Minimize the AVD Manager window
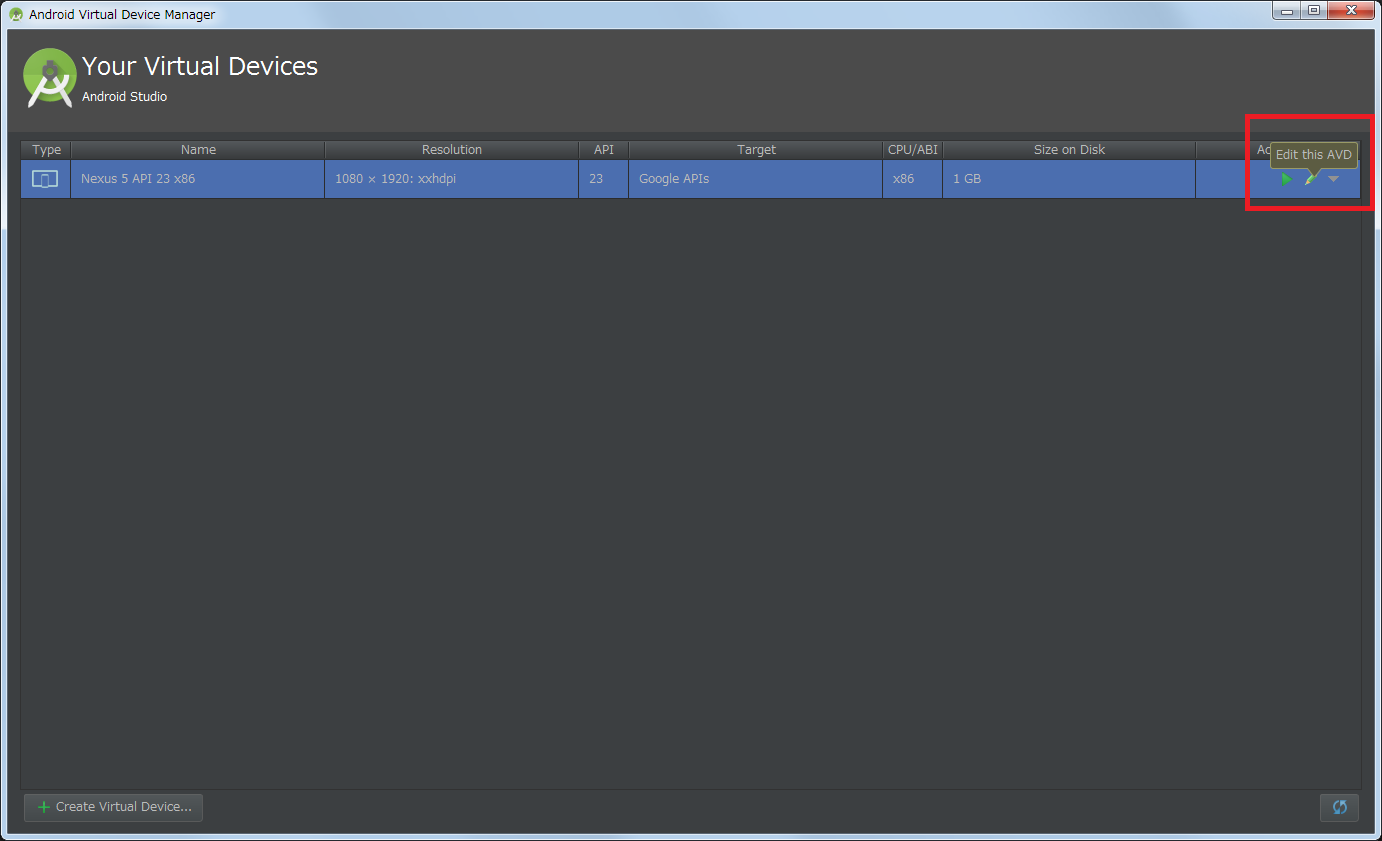This screenshot has height=841, width=1382. pyautogui.click(x=1286, y=11)
